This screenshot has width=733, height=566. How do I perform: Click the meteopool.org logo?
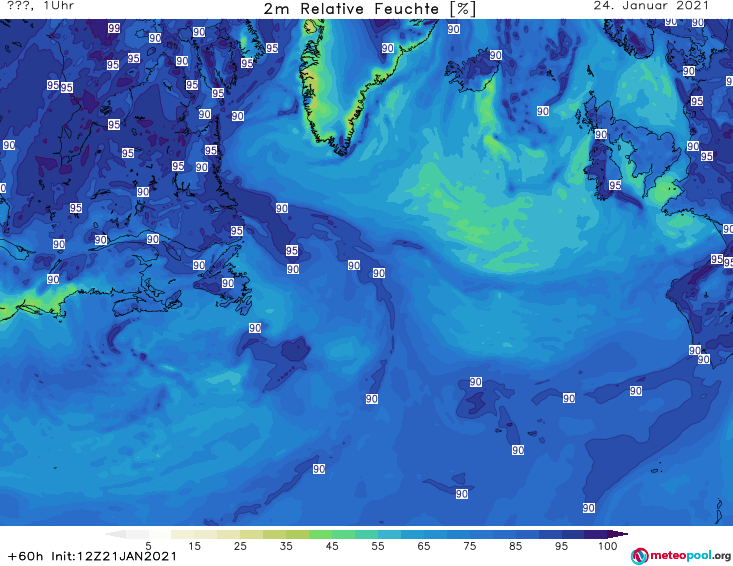click(681, 556)
